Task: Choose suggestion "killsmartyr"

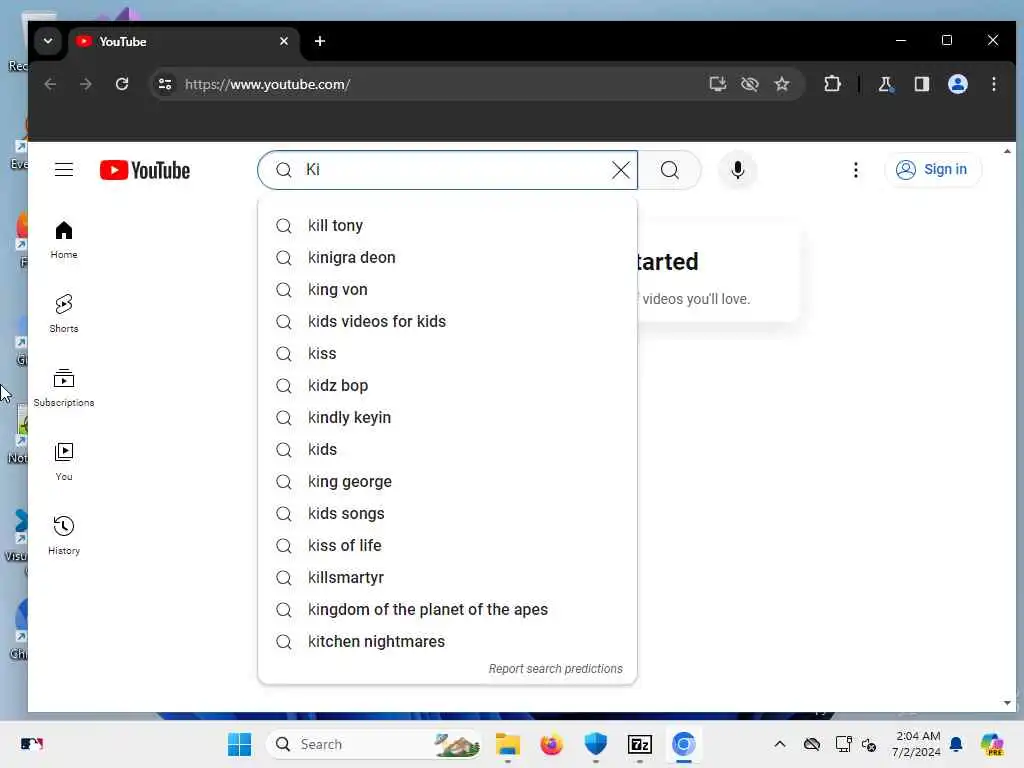Action: click(x=447, y=577)
